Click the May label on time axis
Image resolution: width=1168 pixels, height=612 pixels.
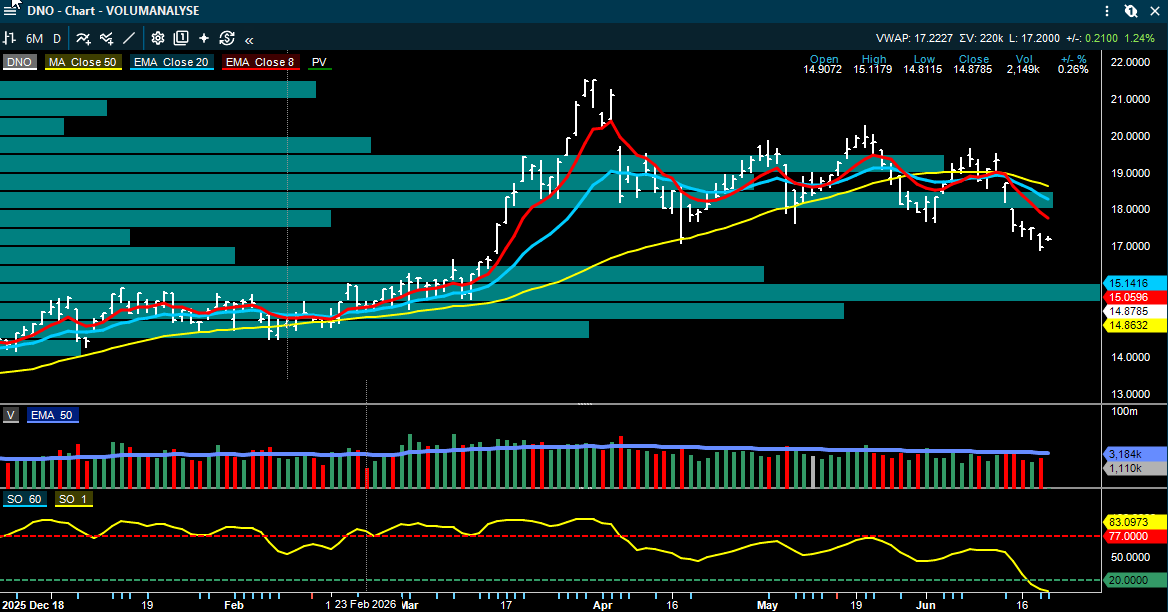(766, 605)
